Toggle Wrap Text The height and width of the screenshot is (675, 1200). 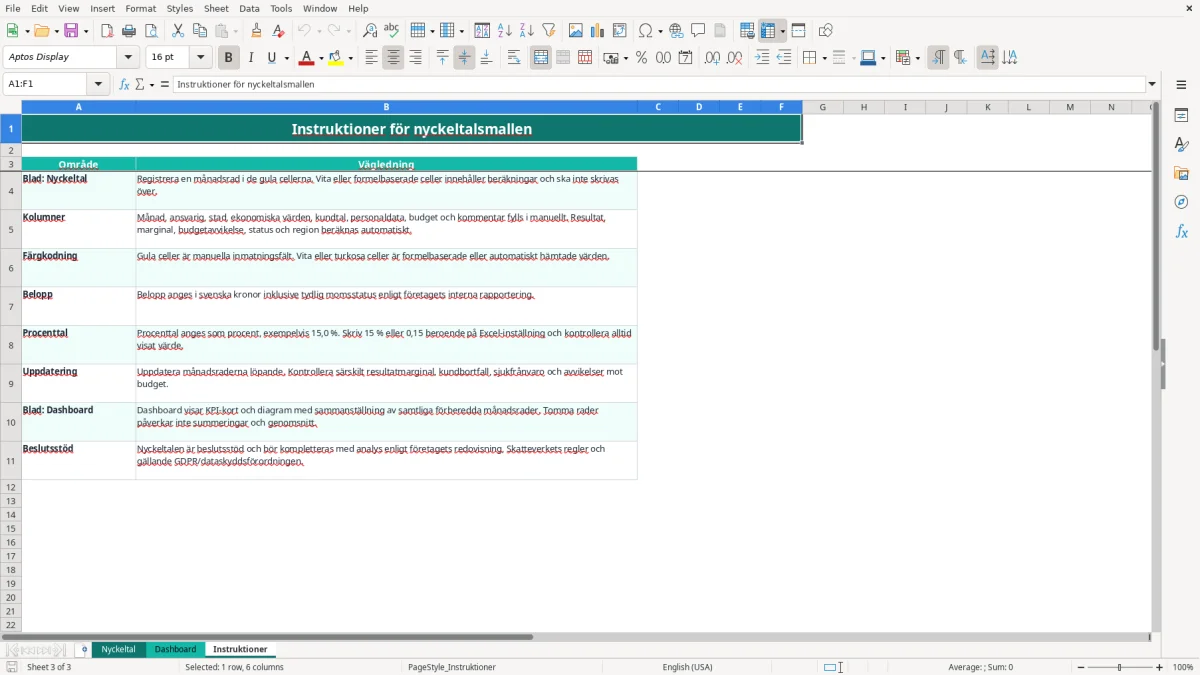pos(514,58)
